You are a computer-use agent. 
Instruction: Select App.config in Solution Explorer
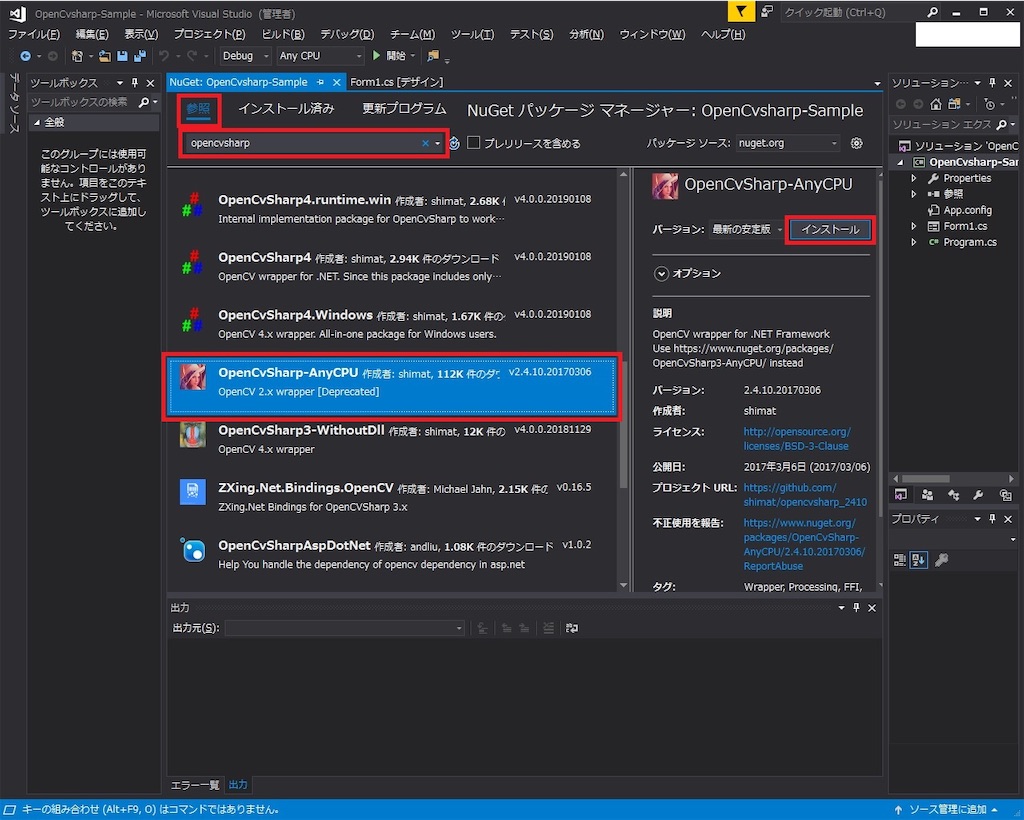(x=967, y=210)
